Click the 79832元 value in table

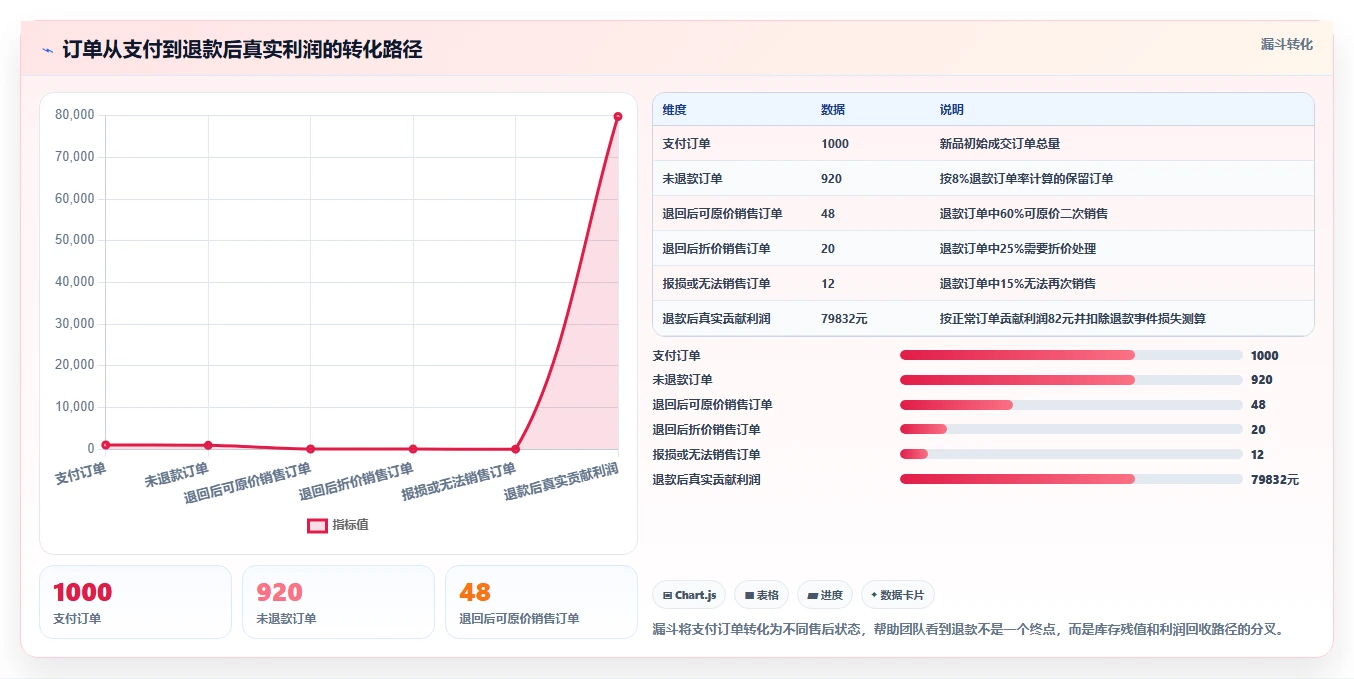(x=844, y=319)
